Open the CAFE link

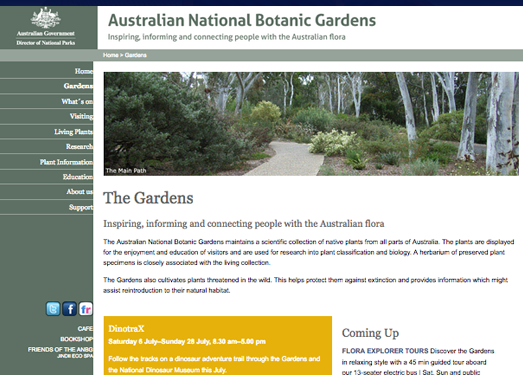coord(85,329)
